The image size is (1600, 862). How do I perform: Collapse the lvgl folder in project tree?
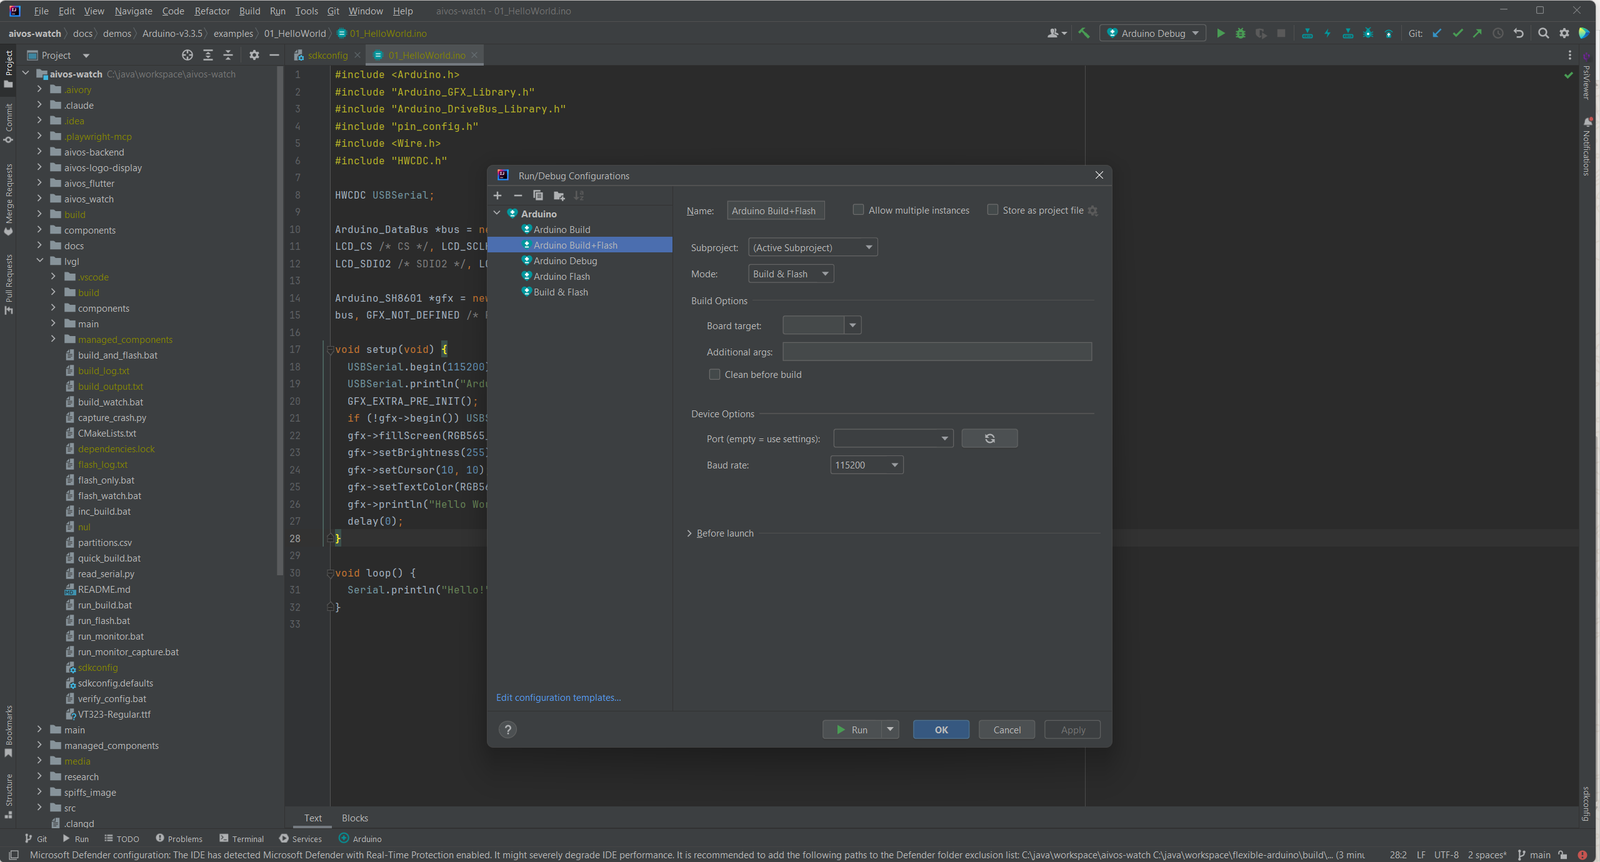[x=40, y=262]
